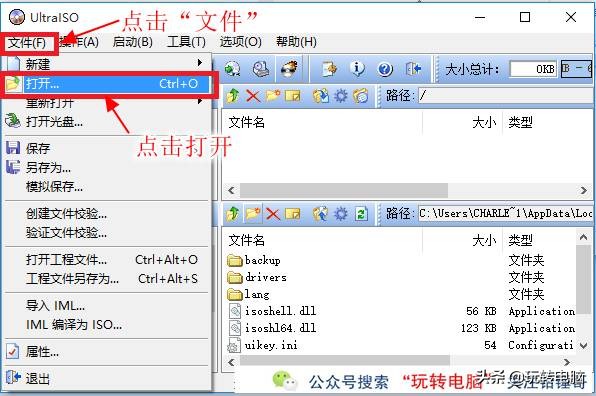Click the rename icon in the upper pane toolbar
The width and height of the screenshot is (596, 396).
point(292,96)
